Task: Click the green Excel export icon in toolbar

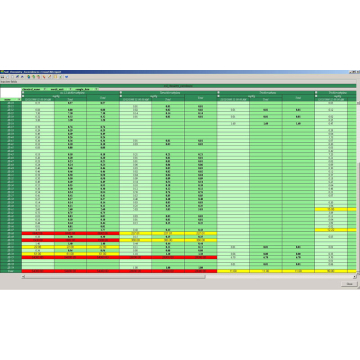Action: 60,77
